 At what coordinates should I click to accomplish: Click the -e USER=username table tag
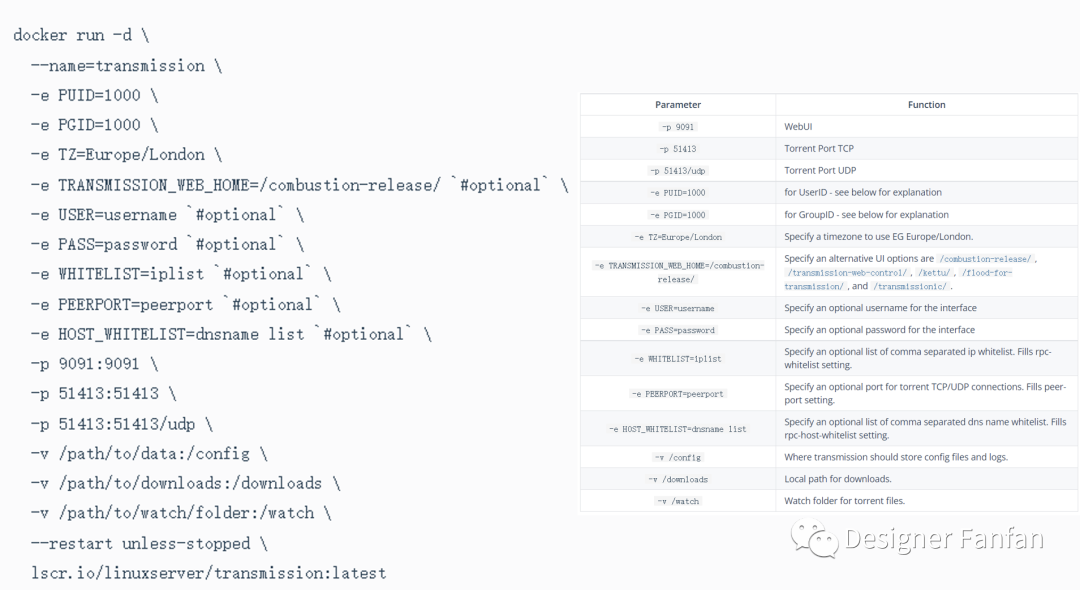point(678,308)
